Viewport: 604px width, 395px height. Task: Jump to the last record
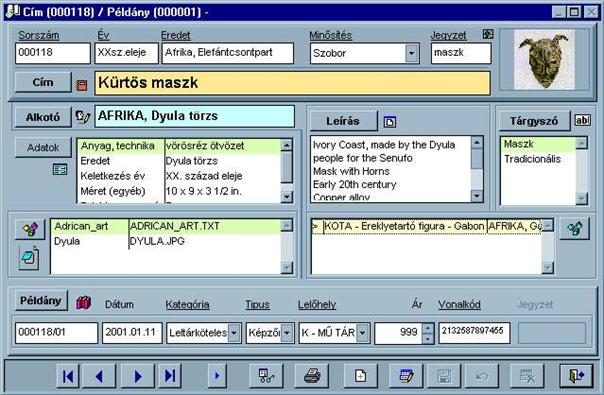(169, 376)
